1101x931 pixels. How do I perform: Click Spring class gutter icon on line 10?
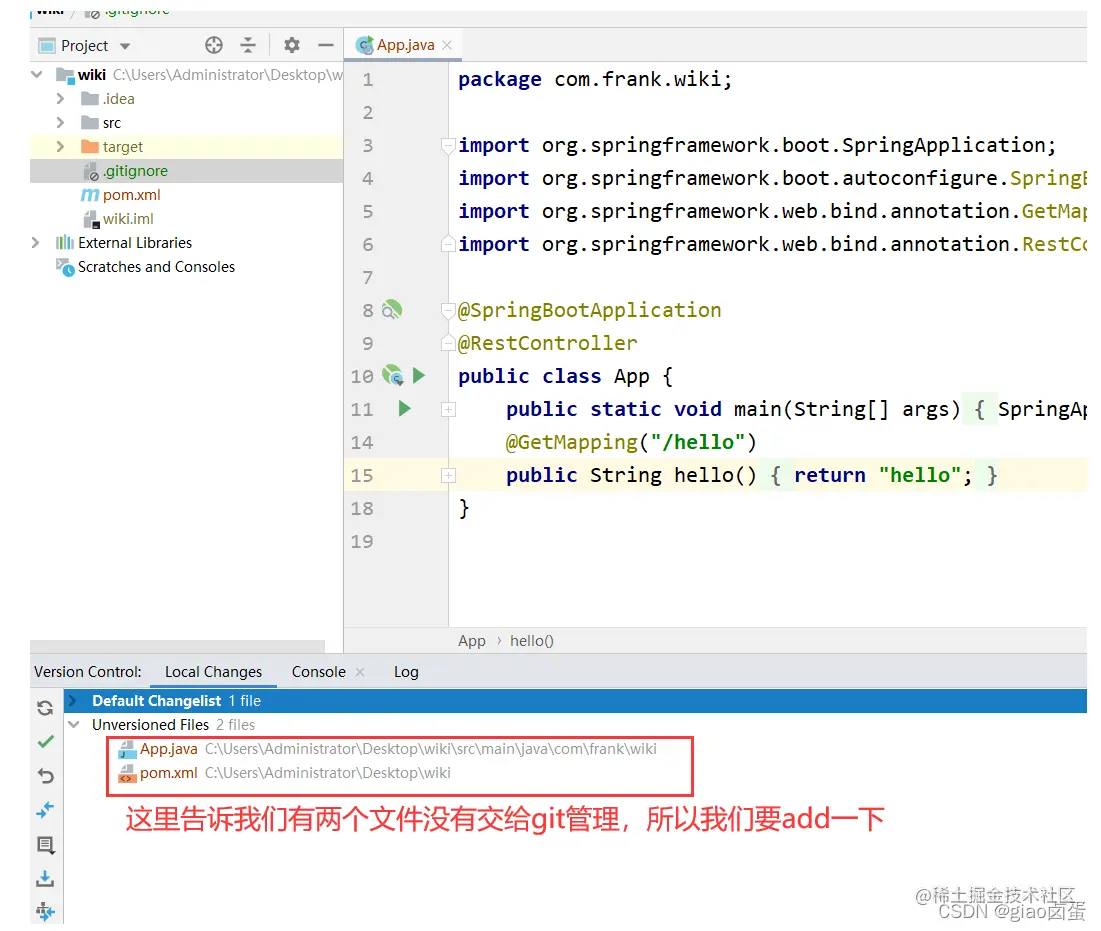pyautogui.click(x=393, y=375)
